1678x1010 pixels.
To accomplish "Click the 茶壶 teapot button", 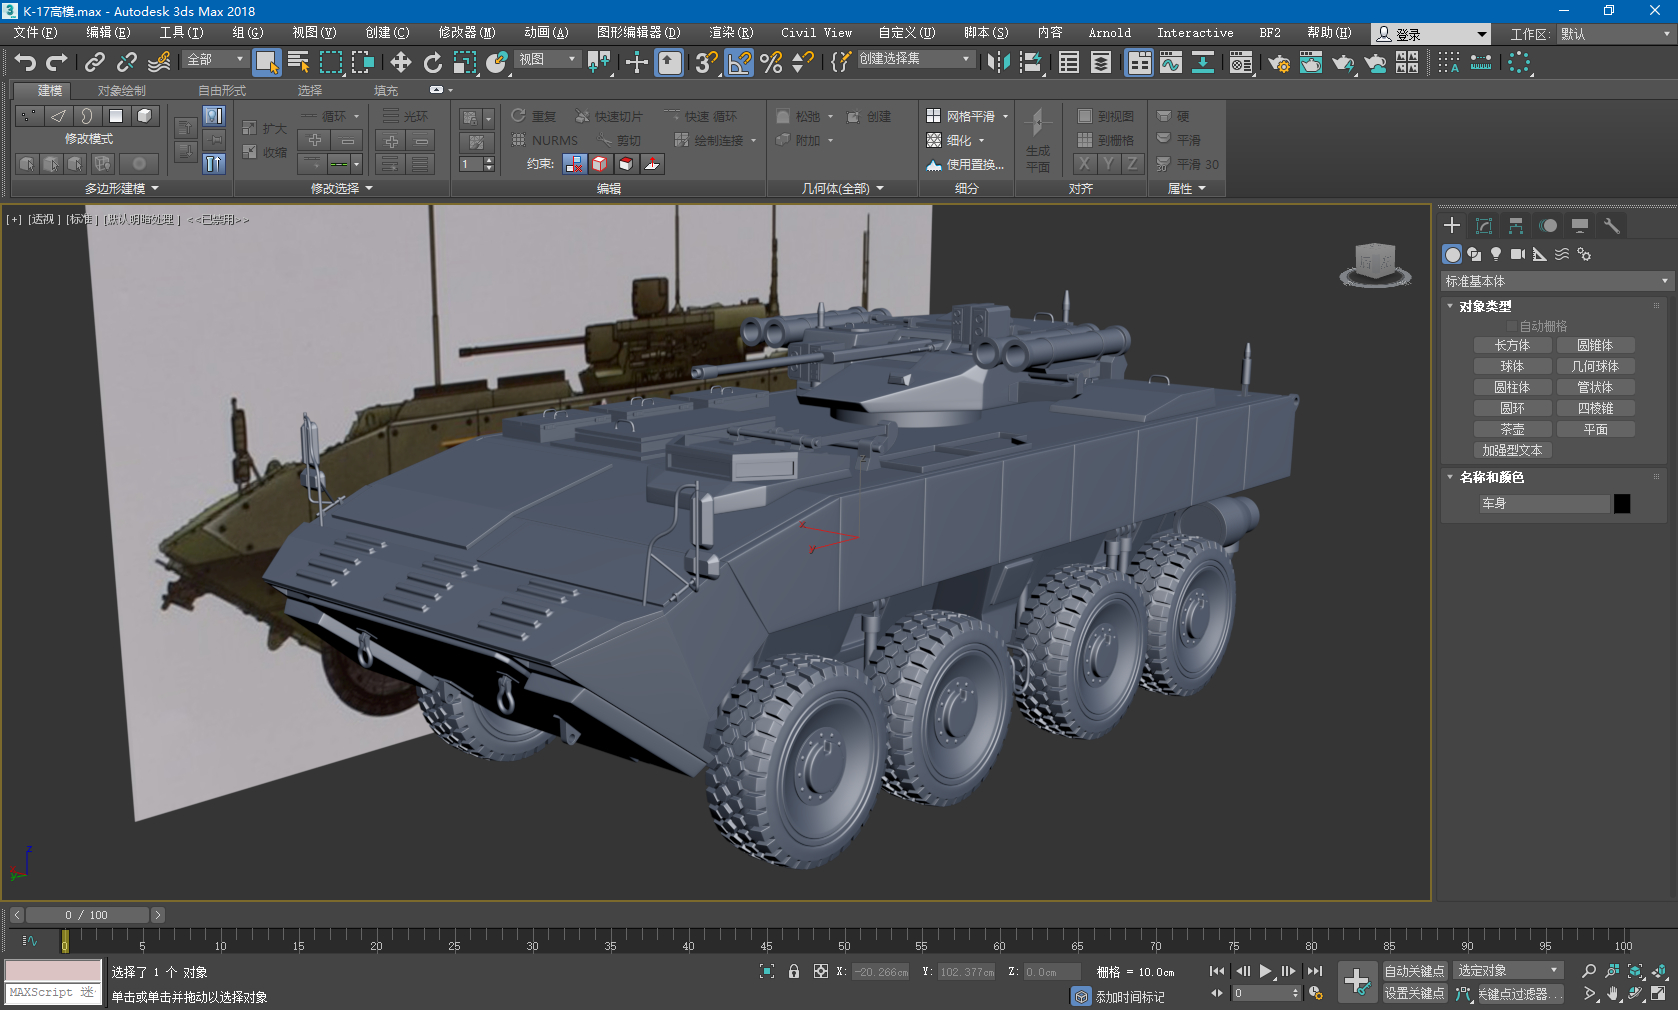I will click(x=1512, y=429).
